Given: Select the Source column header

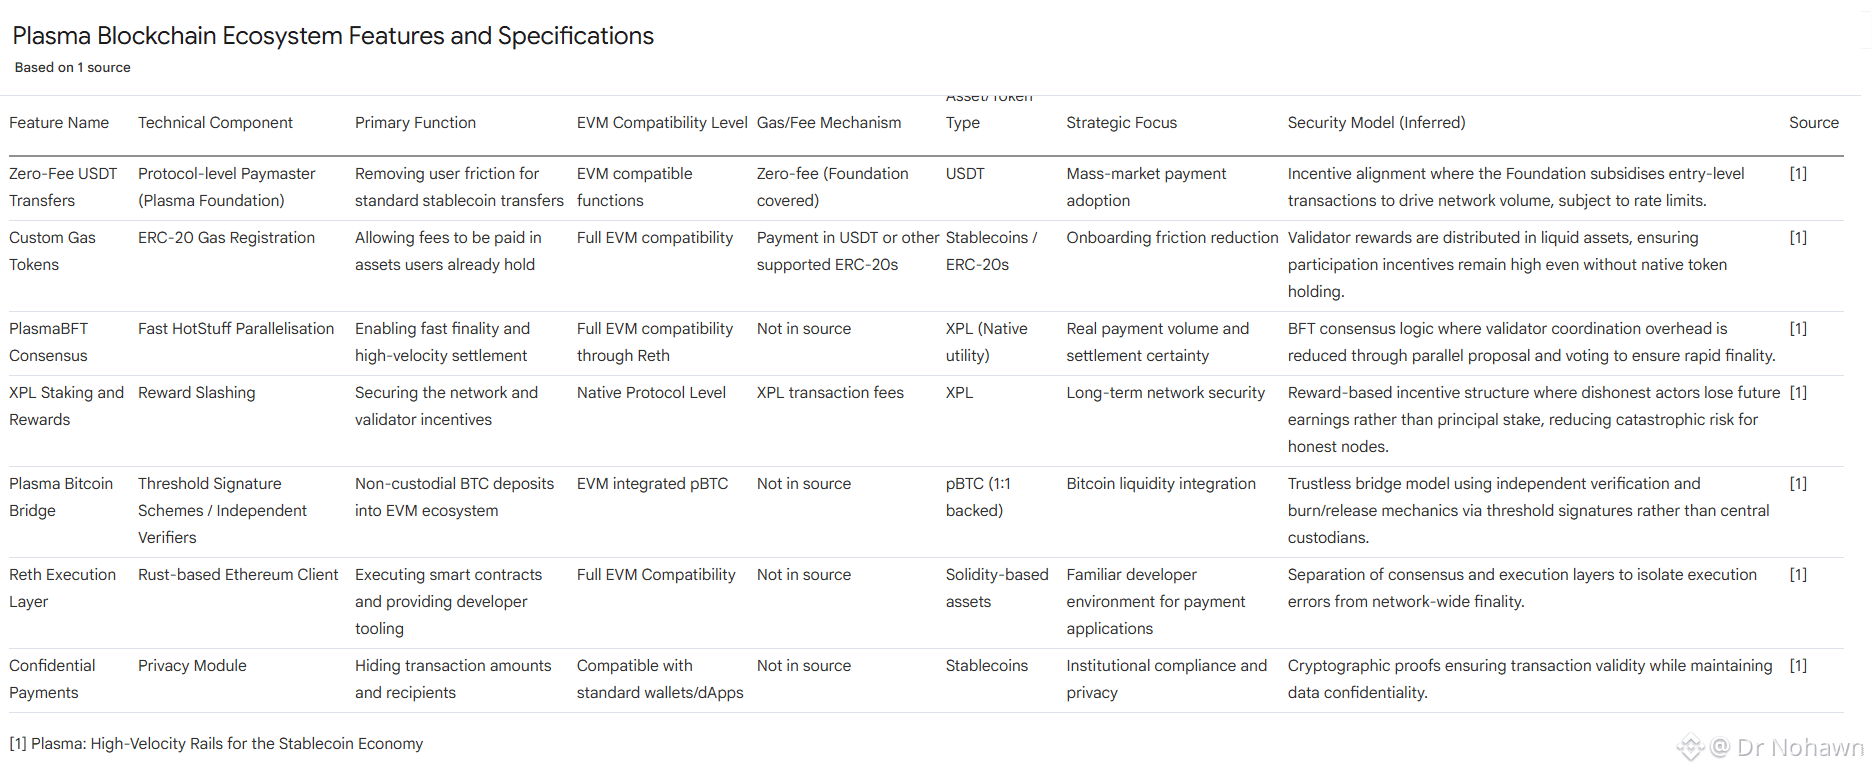Looking at the screenshot, I should pyautogui.click(x=1813, y=122).
